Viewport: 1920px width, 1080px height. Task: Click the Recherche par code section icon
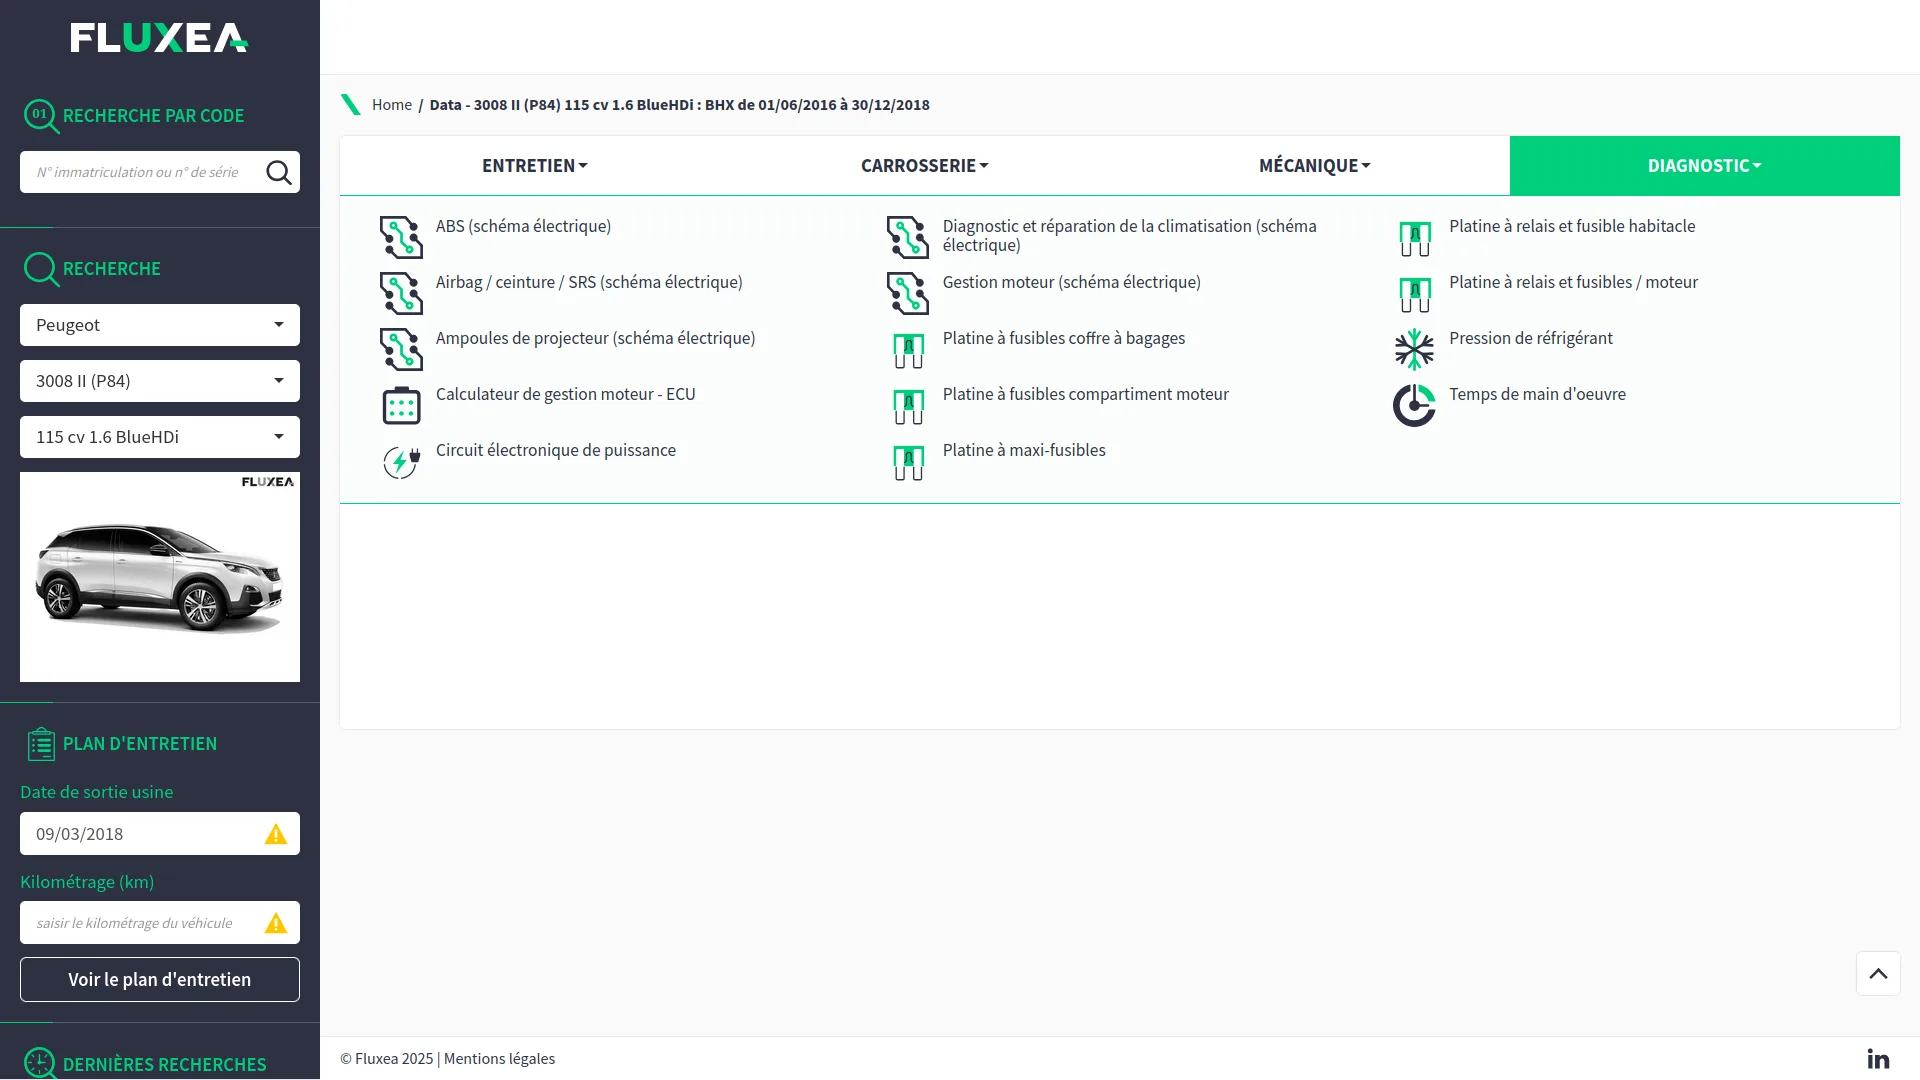(41, 116)
